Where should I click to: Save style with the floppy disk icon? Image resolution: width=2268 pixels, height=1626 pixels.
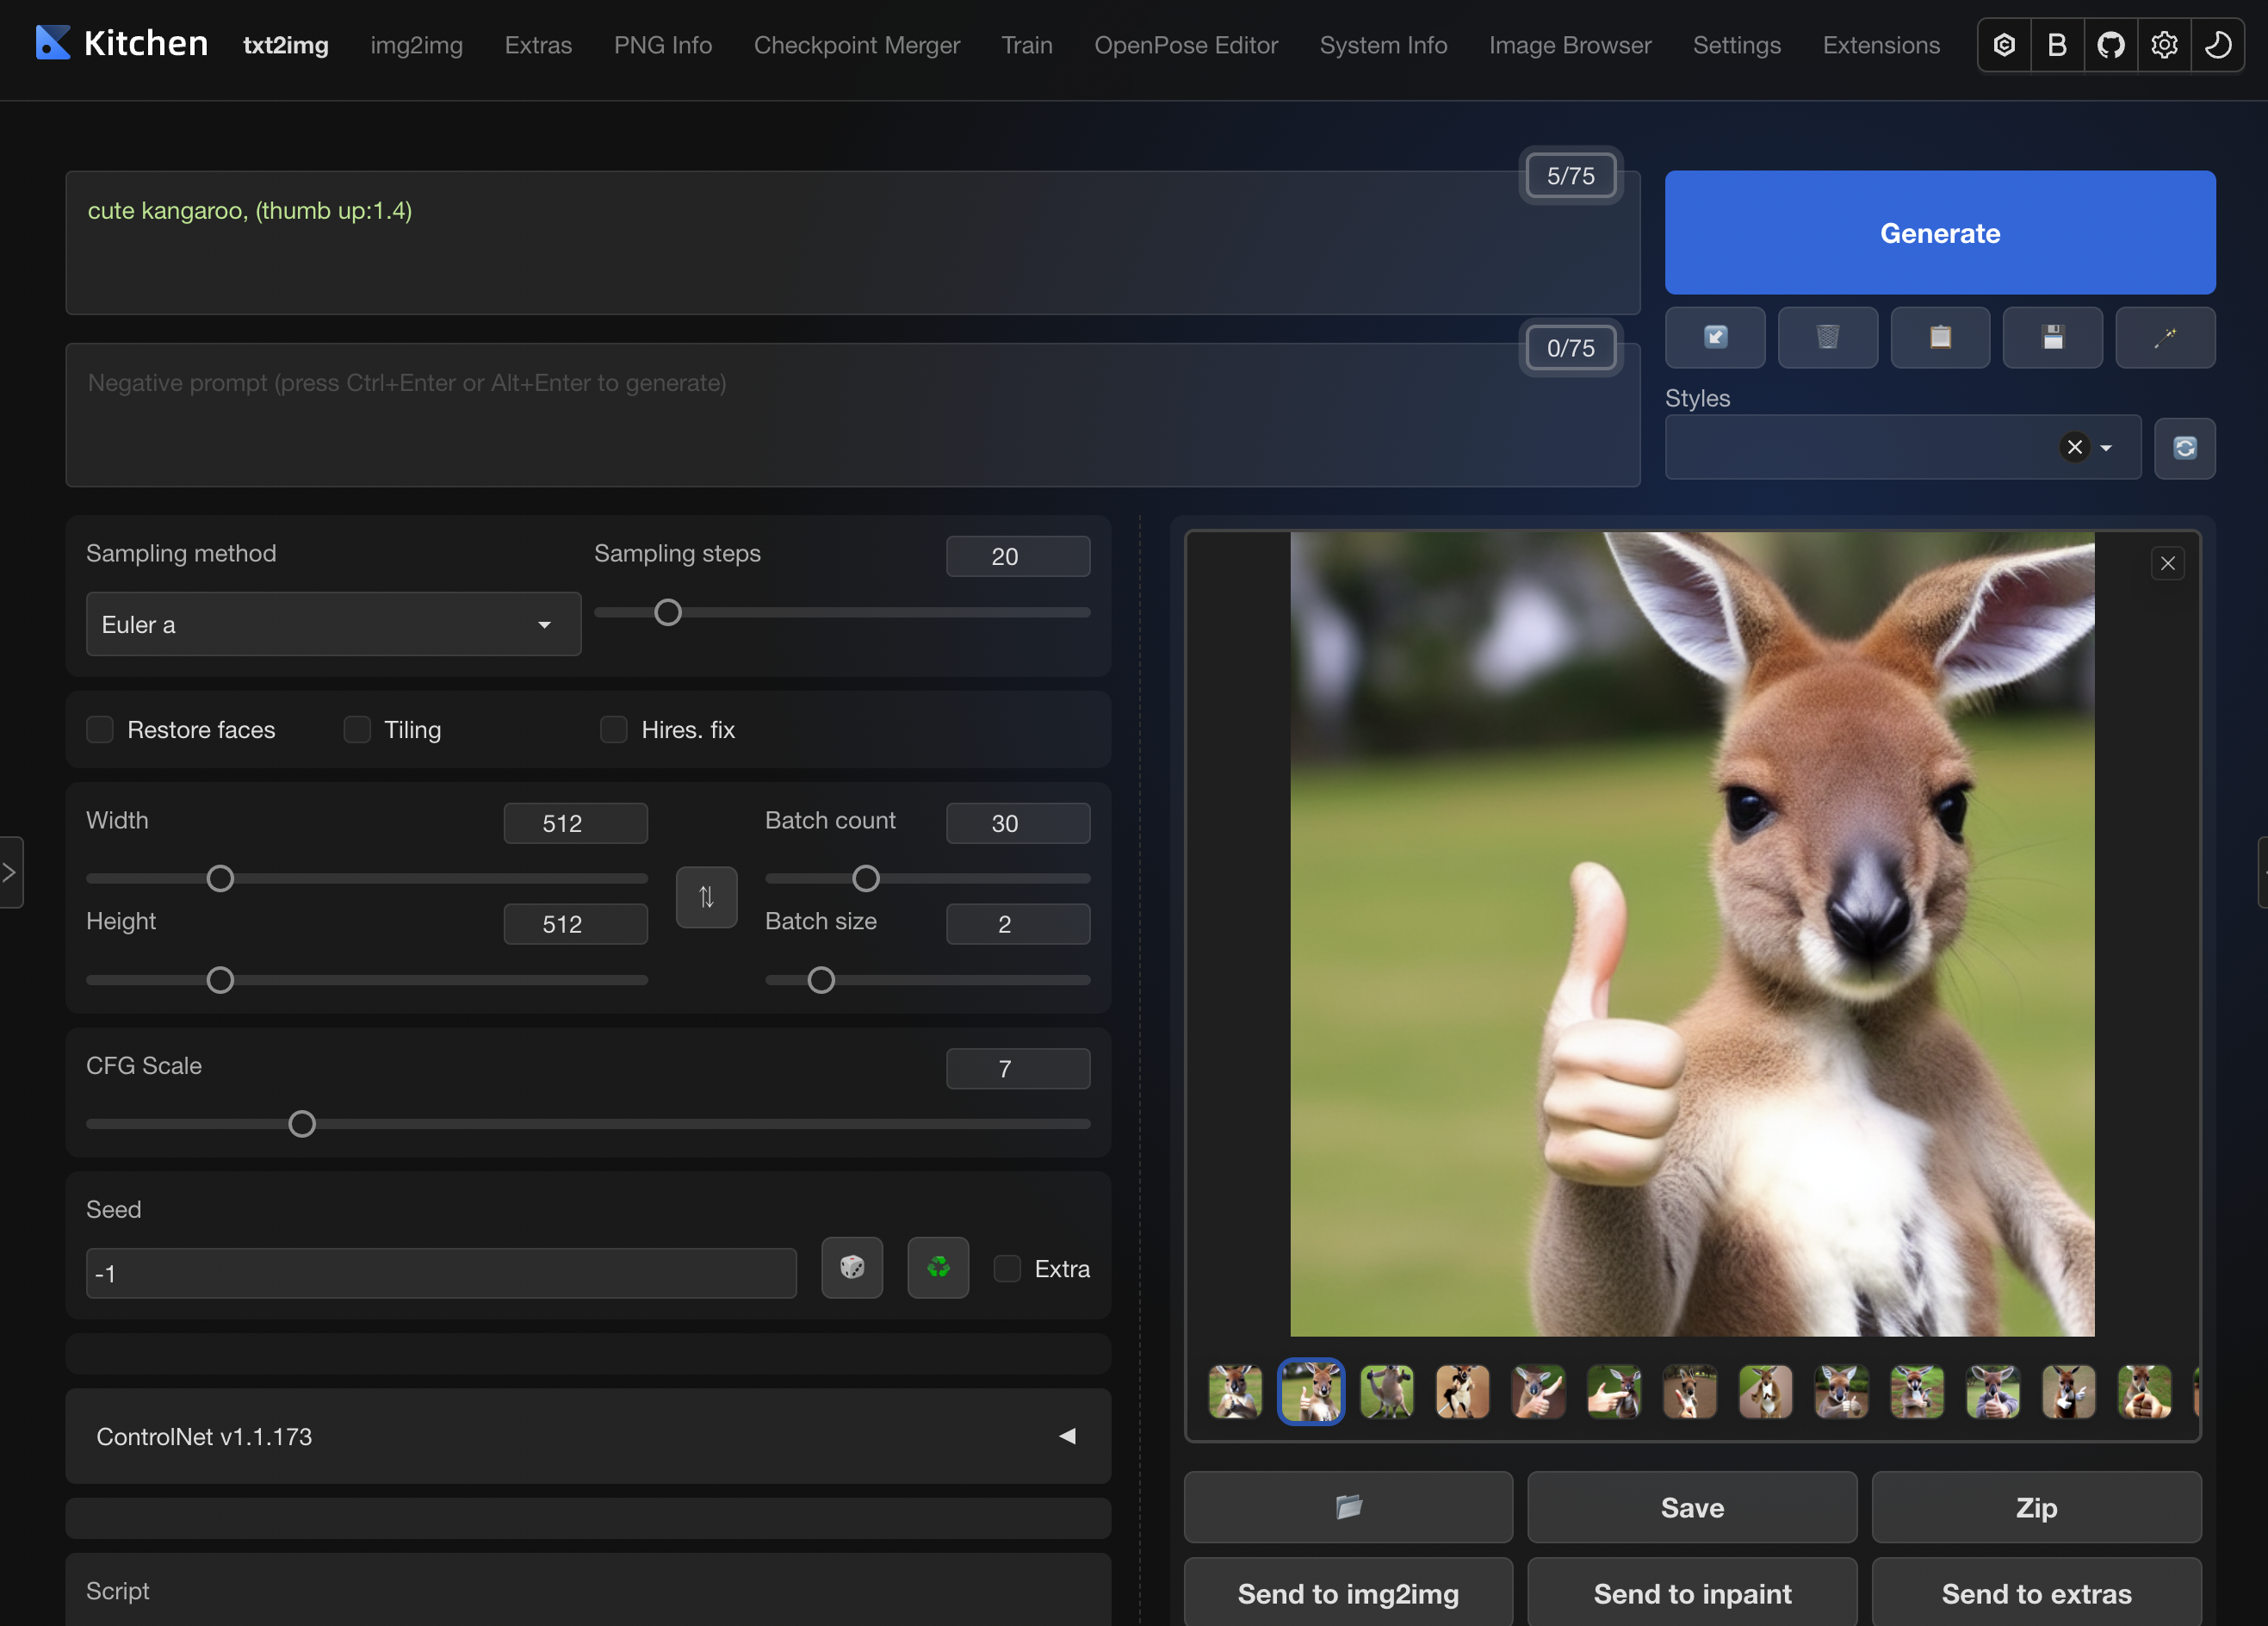[x=2052, y=337]
